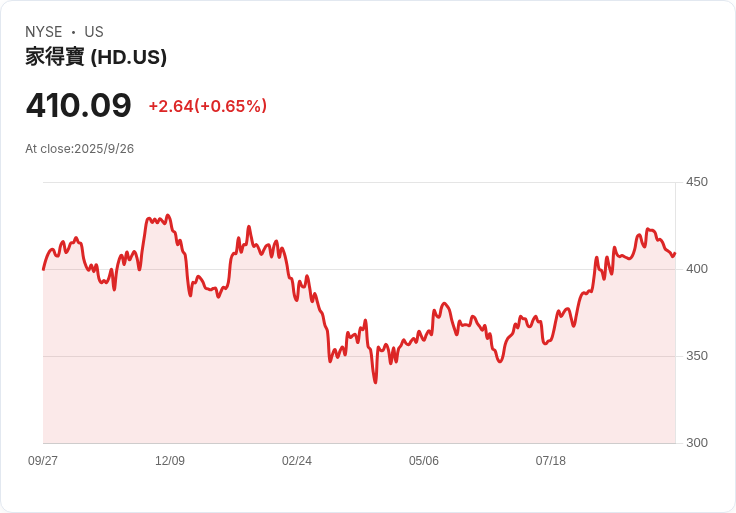Click the NYSE exchange label

(x=44, y=32)
